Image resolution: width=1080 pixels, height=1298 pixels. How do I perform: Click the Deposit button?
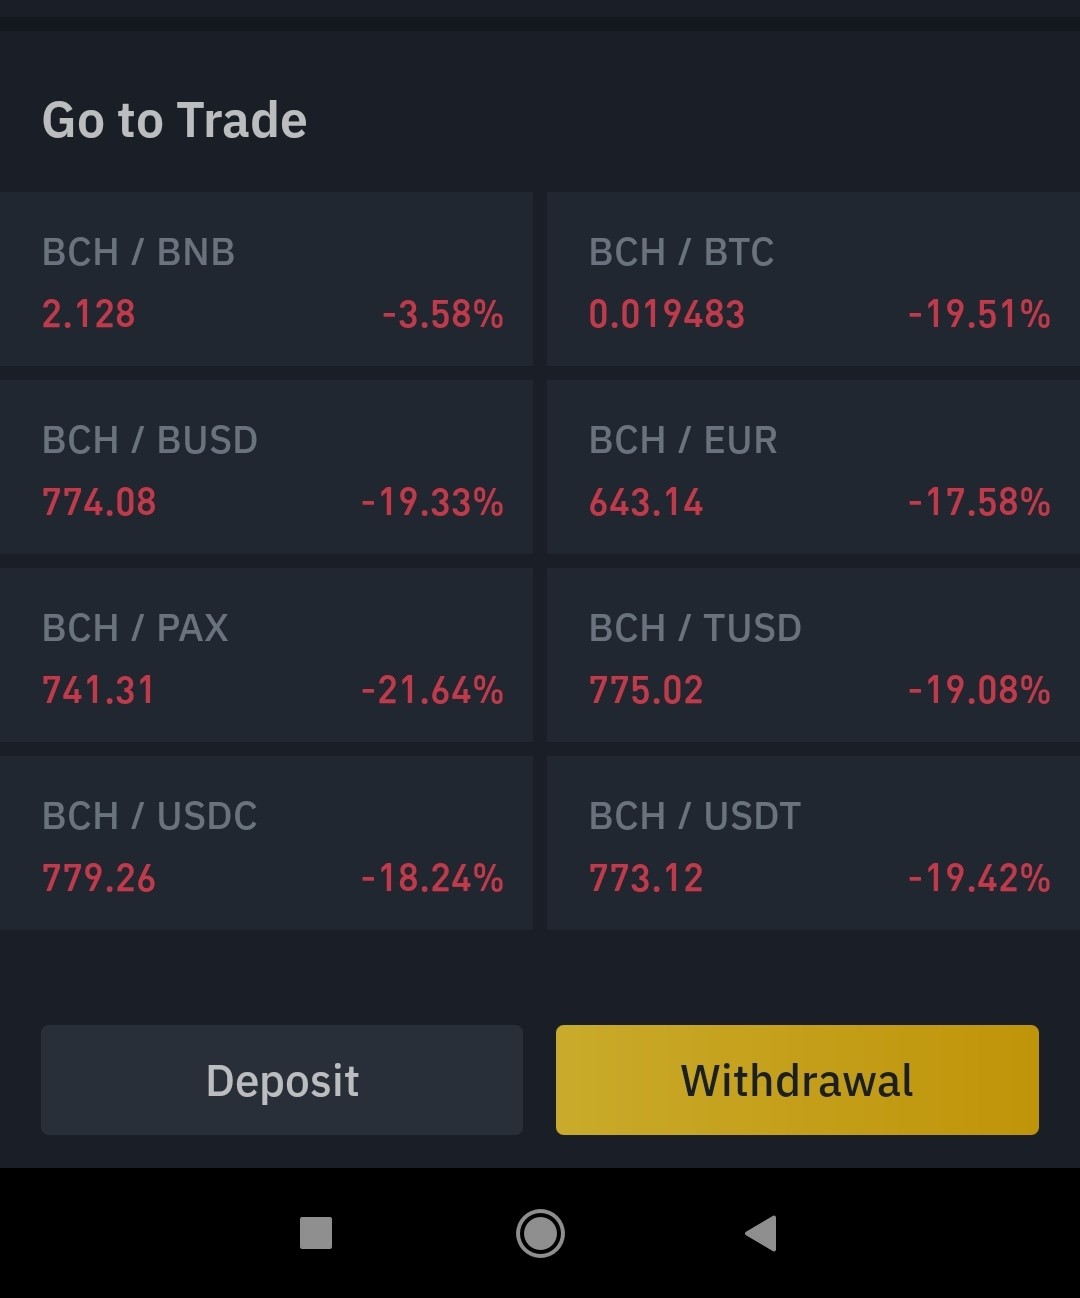pos(282,1080)
